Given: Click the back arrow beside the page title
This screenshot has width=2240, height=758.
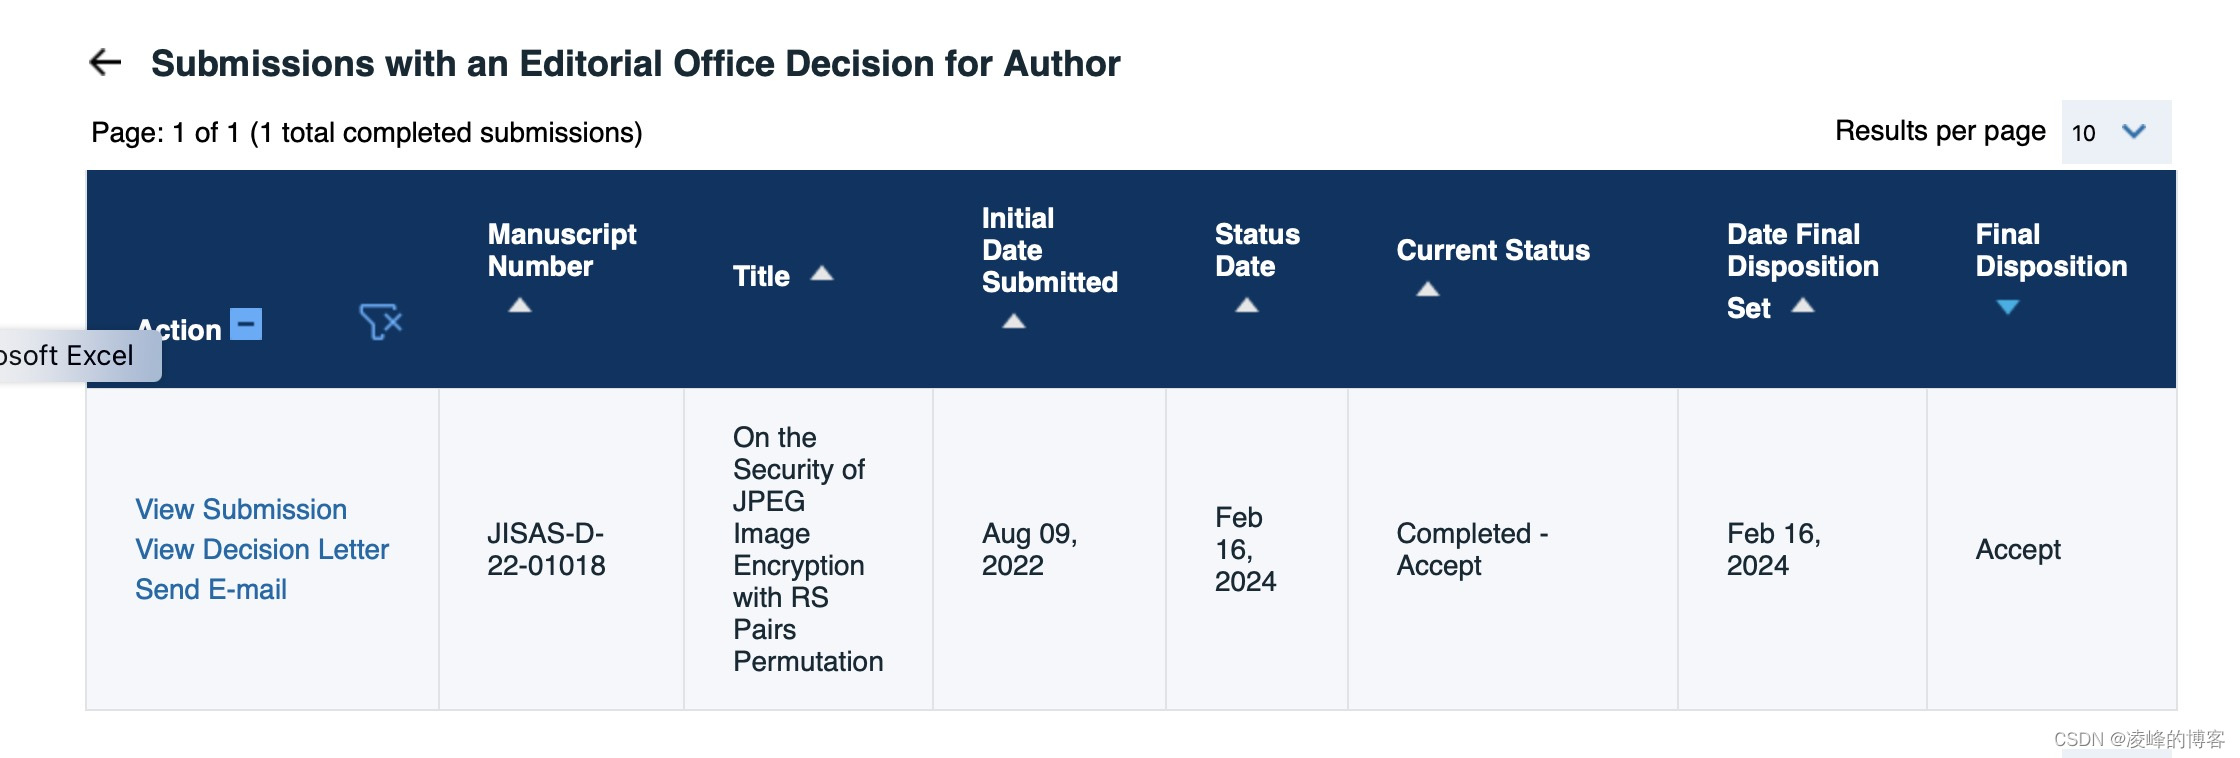Looking at the screenshot, I should click(103, 63).
